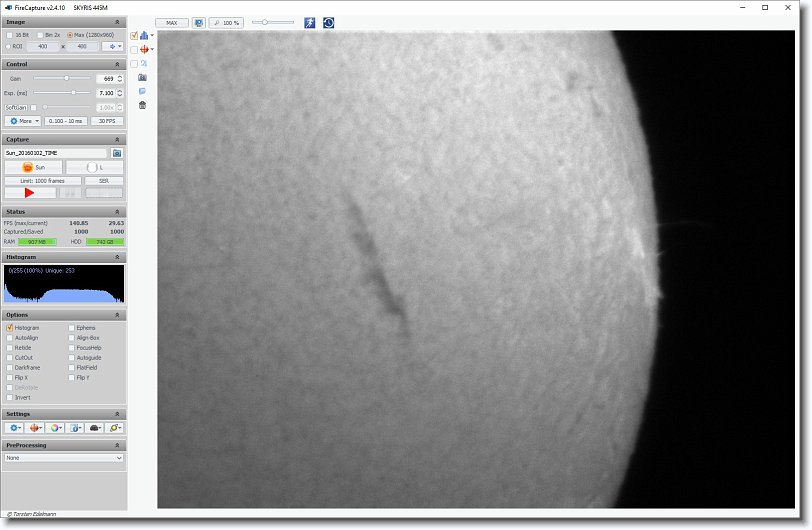Uncheck the histogram overlay checkbox in side toolbar
The height and width of the screenshot is (530, 812).
tap(134, 36)
